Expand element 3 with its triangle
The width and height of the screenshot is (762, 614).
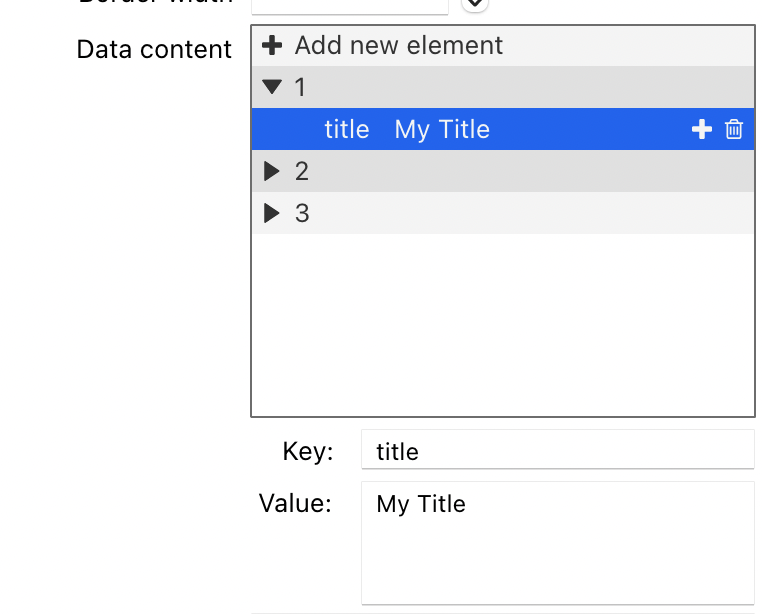click(x=271, y=213)
